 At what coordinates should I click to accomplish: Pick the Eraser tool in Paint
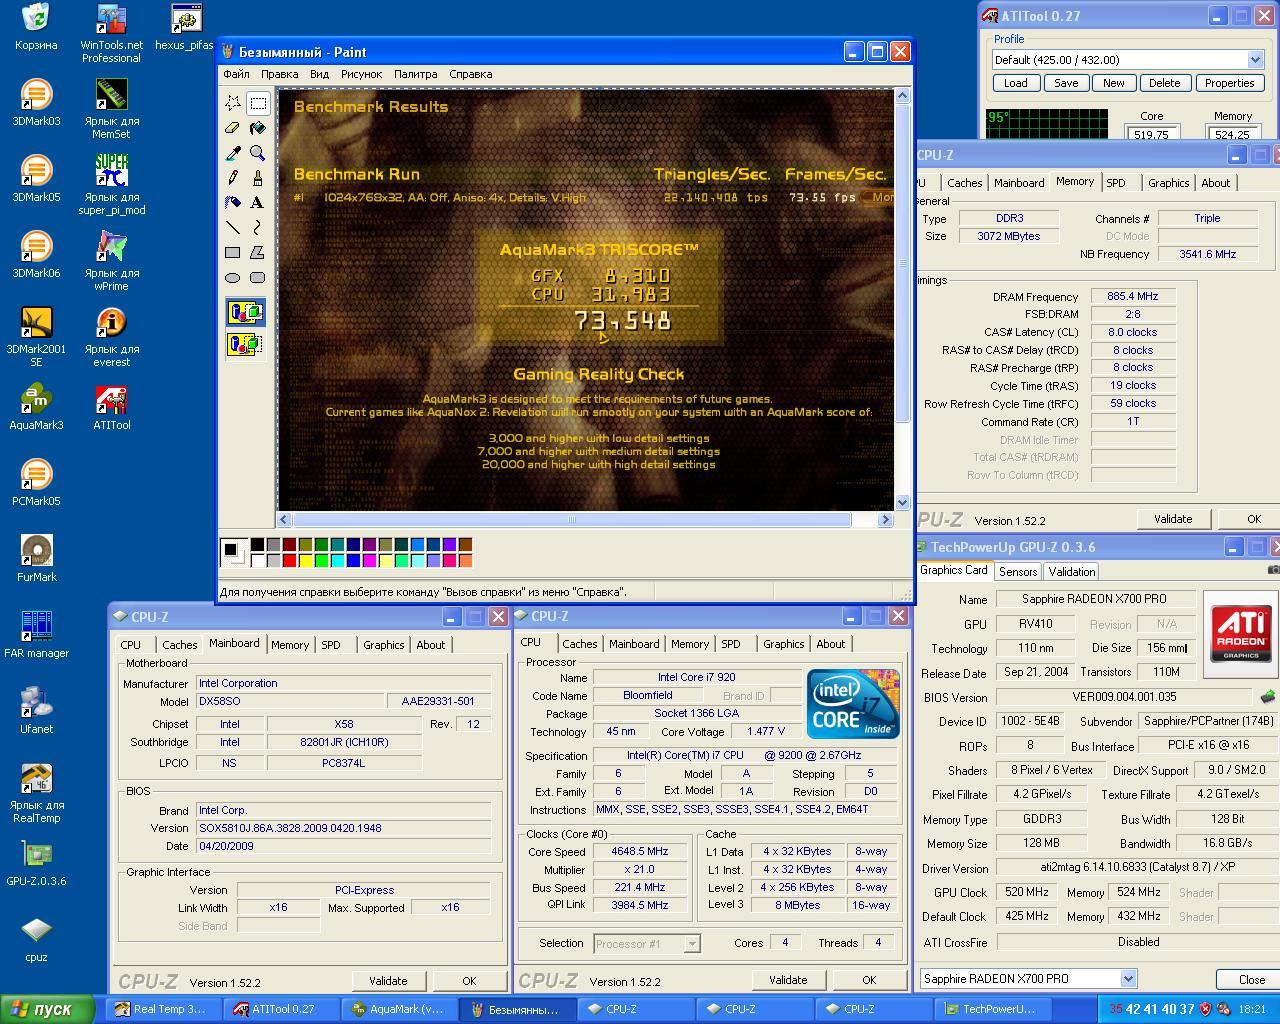click(x=233, y=127)
